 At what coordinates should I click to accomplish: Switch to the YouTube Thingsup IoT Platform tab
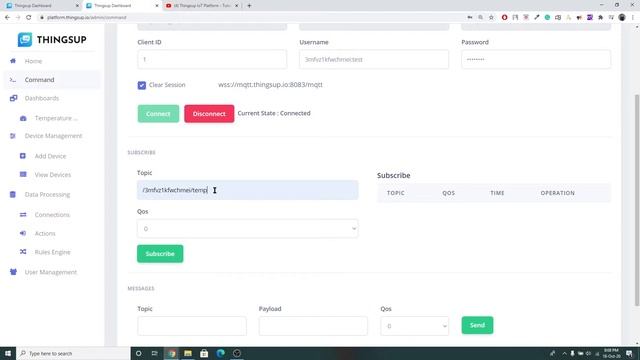(202, 6)
